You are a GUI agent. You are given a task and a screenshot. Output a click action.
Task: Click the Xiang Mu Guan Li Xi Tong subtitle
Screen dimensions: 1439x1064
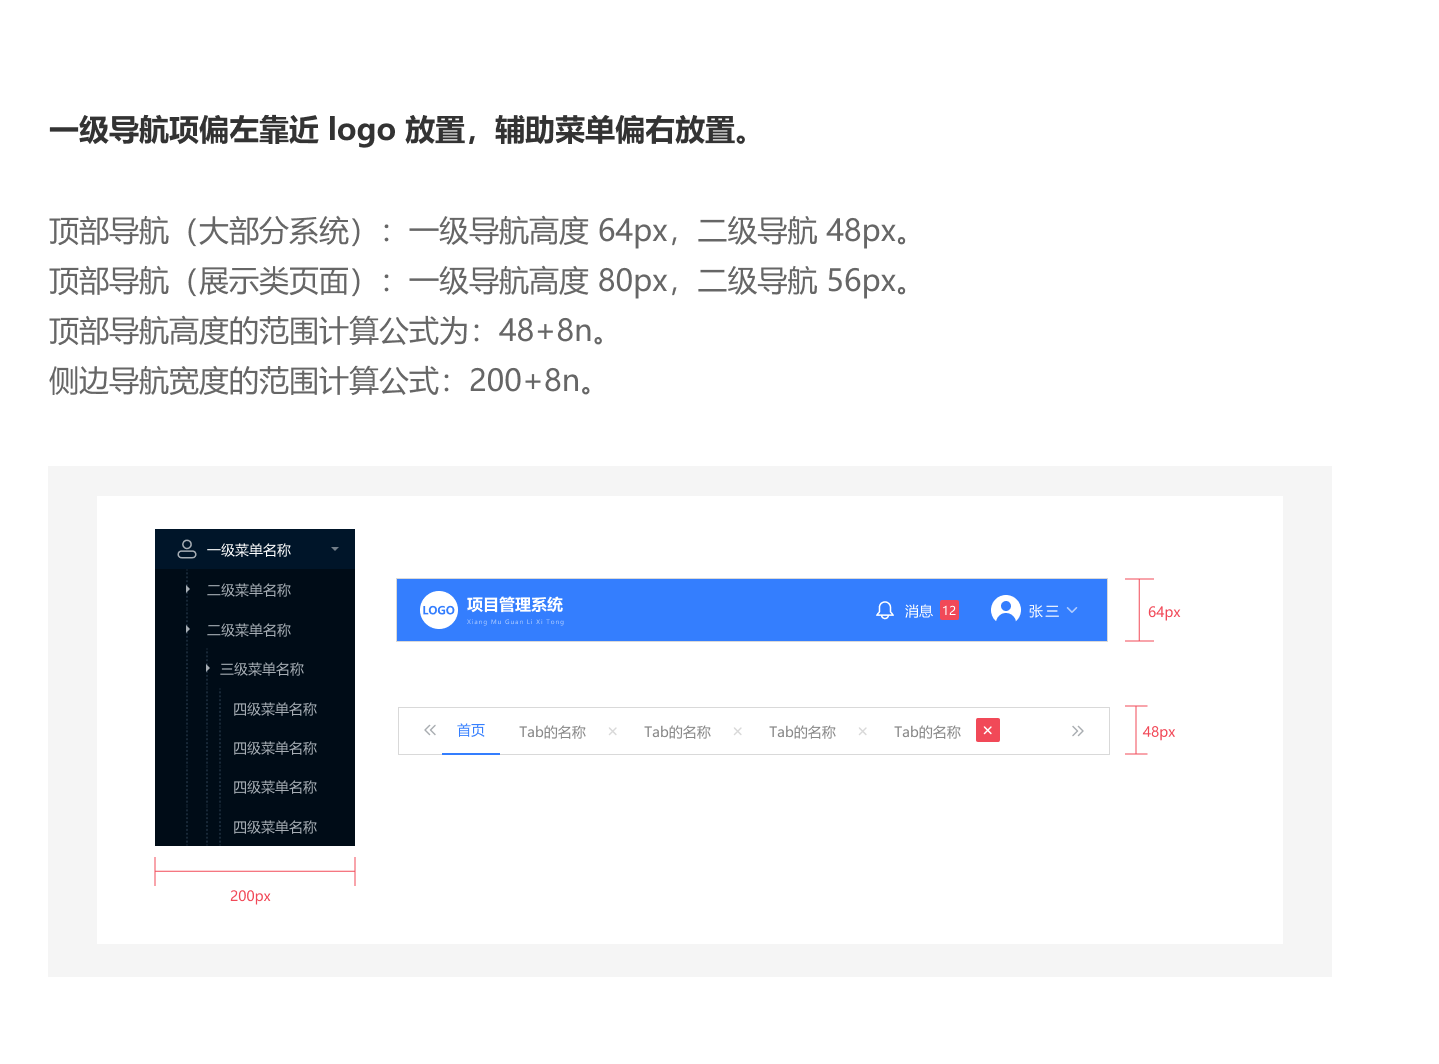click(x=515, y=622)
